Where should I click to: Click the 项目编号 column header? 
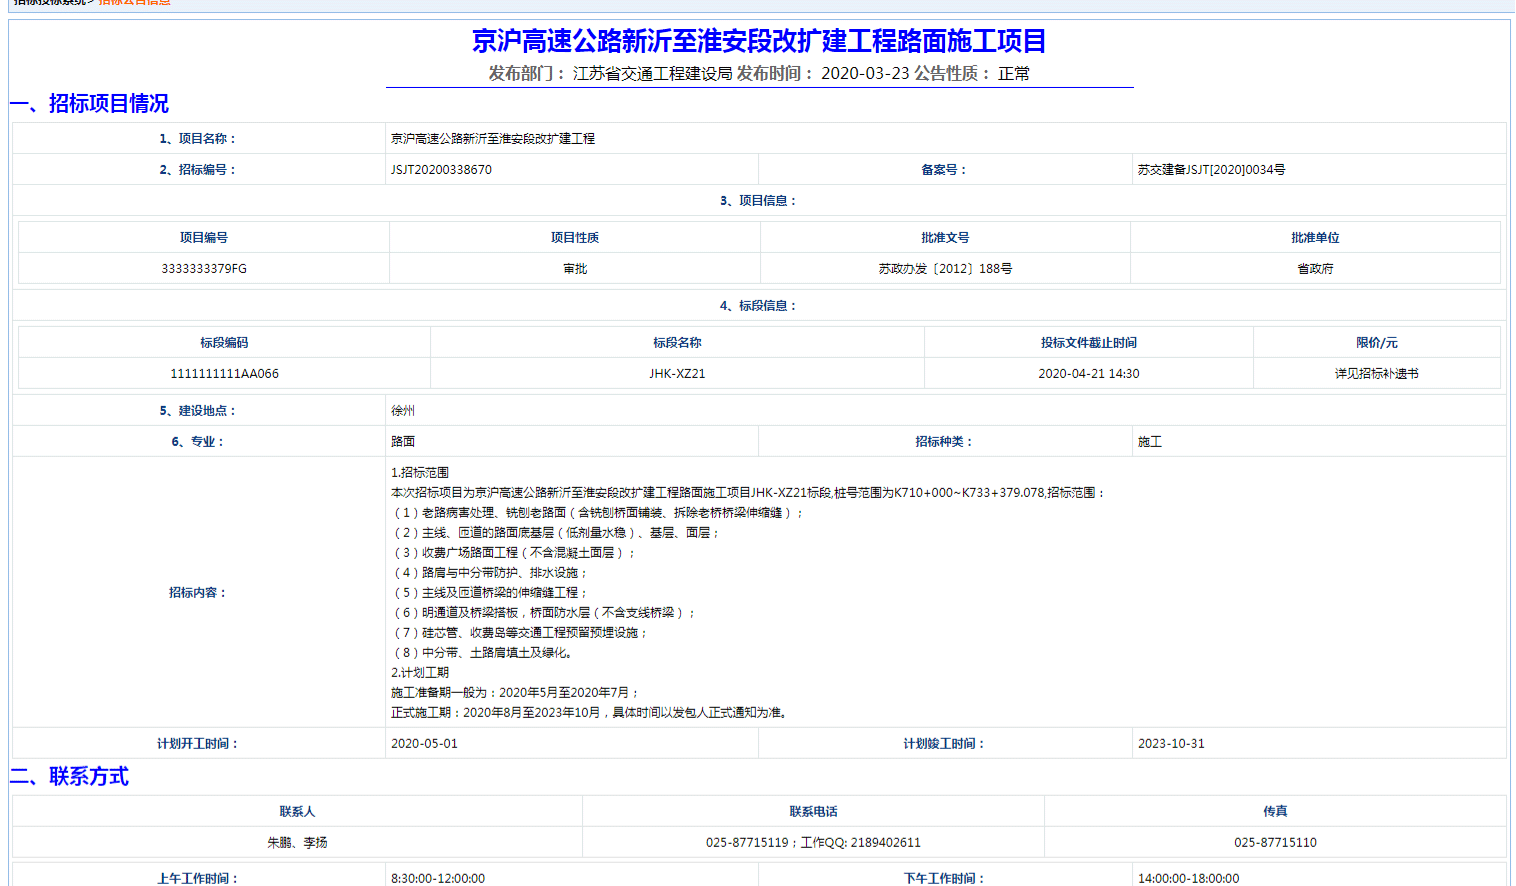point(204,238)
